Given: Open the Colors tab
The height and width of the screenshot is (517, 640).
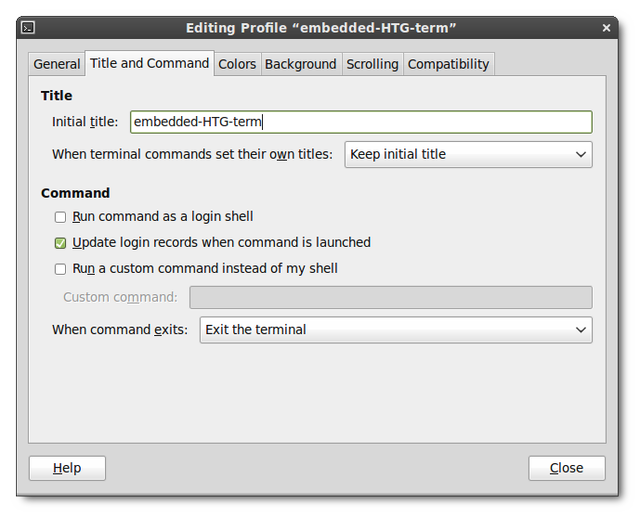Looking at the screenshot, I should point(237,64).
